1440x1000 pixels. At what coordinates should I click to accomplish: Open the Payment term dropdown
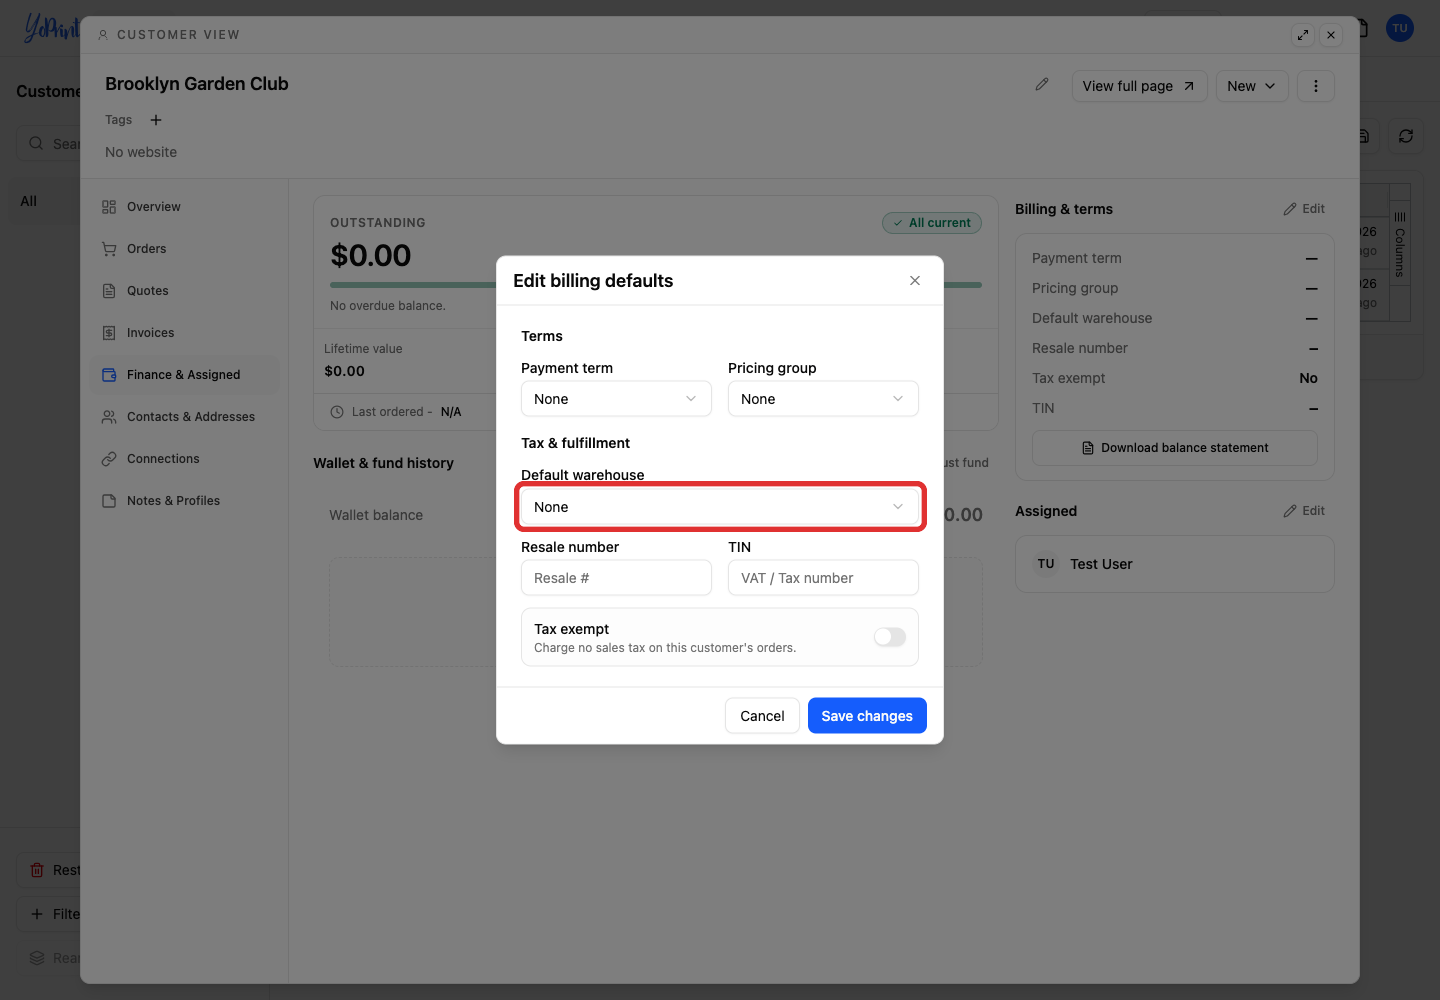[616, 399]
